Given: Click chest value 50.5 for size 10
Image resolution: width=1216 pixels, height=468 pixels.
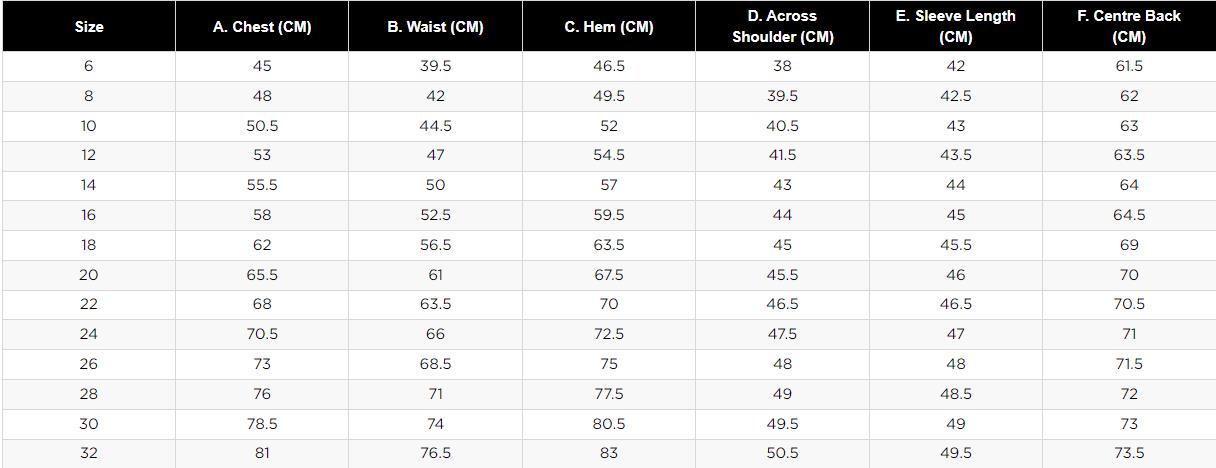Looking at the screenshot, I should (x=262, y=126).
